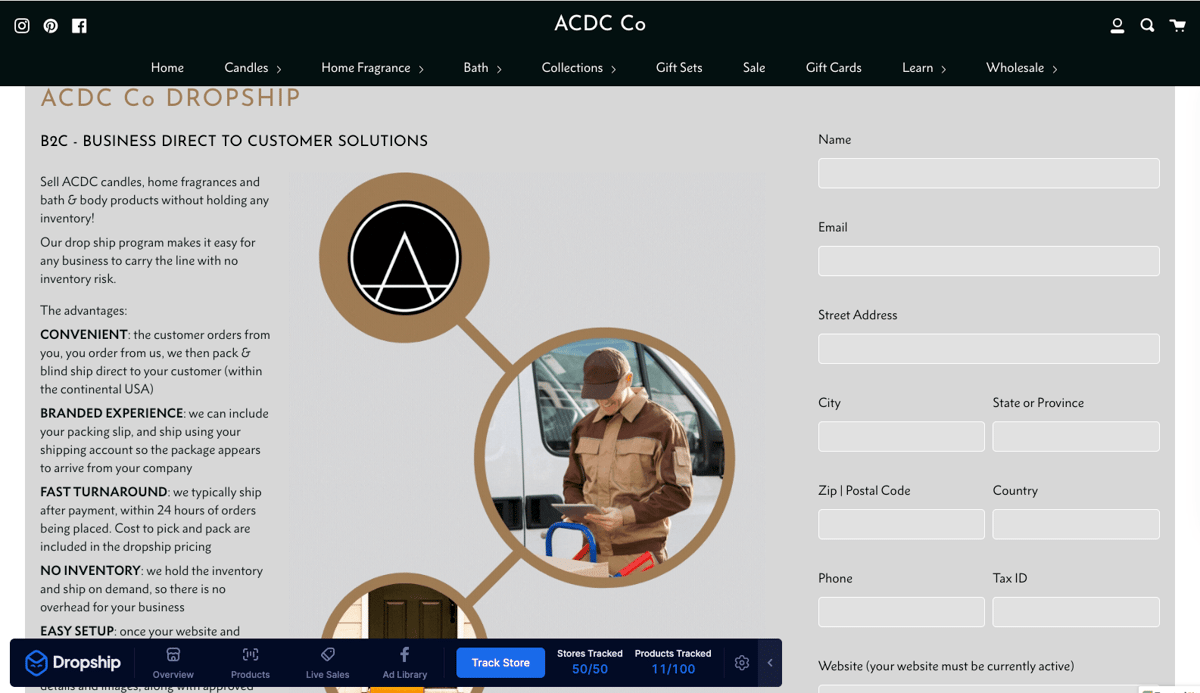Image resolution: width=1200 pixels, height=693 pixels.
Task: Open the Sale page
Action: point(754,68)
